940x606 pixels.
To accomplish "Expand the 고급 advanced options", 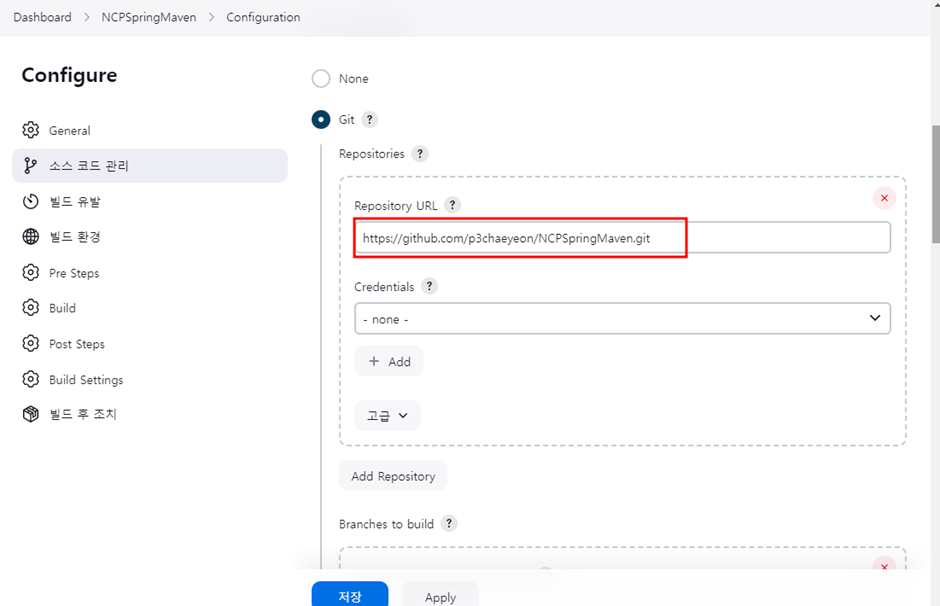I will coord(387,415).
